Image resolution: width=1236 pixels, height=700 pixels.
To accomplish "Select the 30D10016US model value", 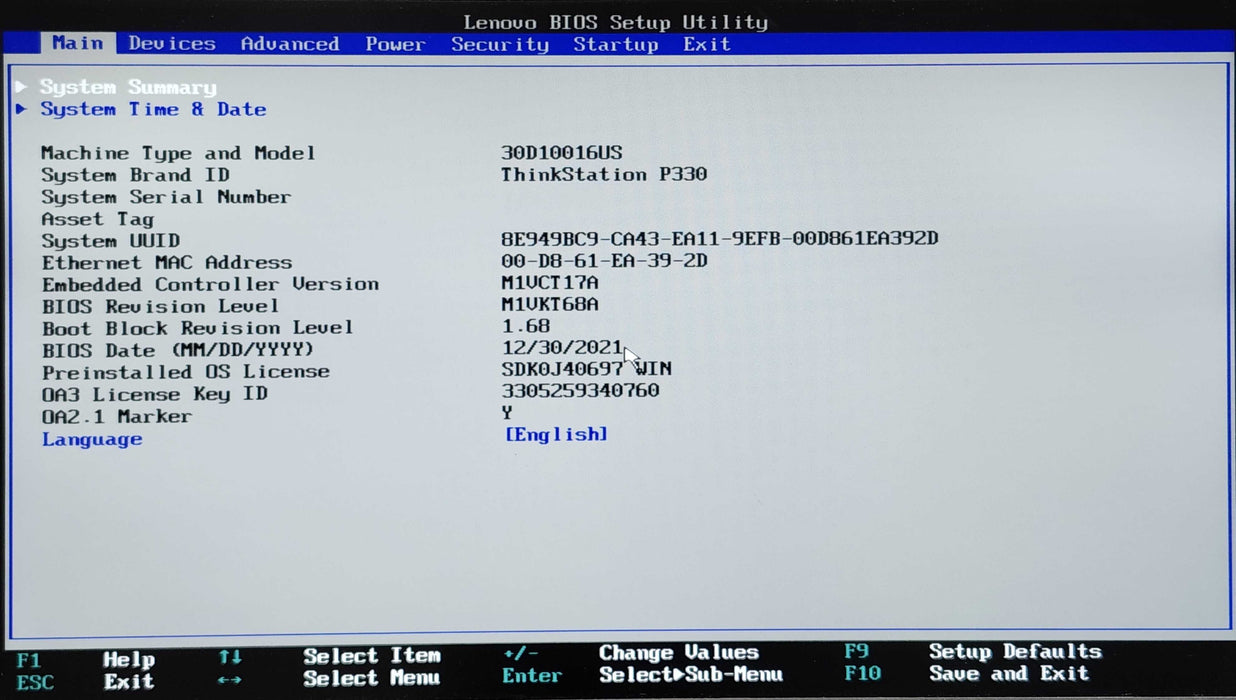I will tap(561, 152).
